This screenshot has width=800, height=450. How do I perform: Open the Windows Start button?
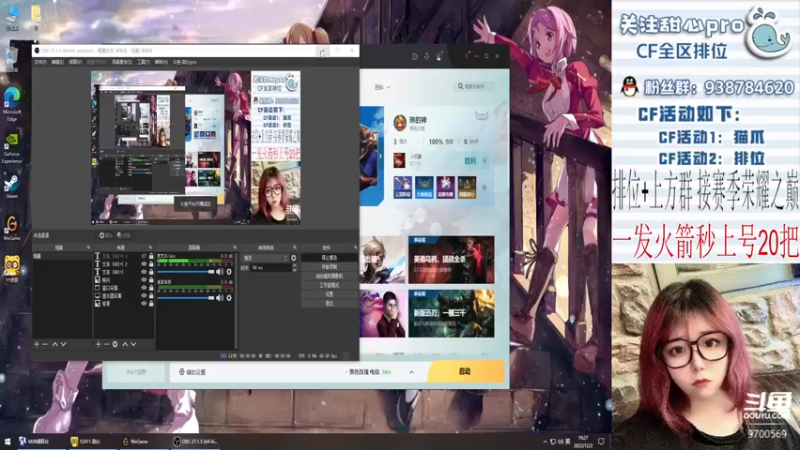point(7,441)
